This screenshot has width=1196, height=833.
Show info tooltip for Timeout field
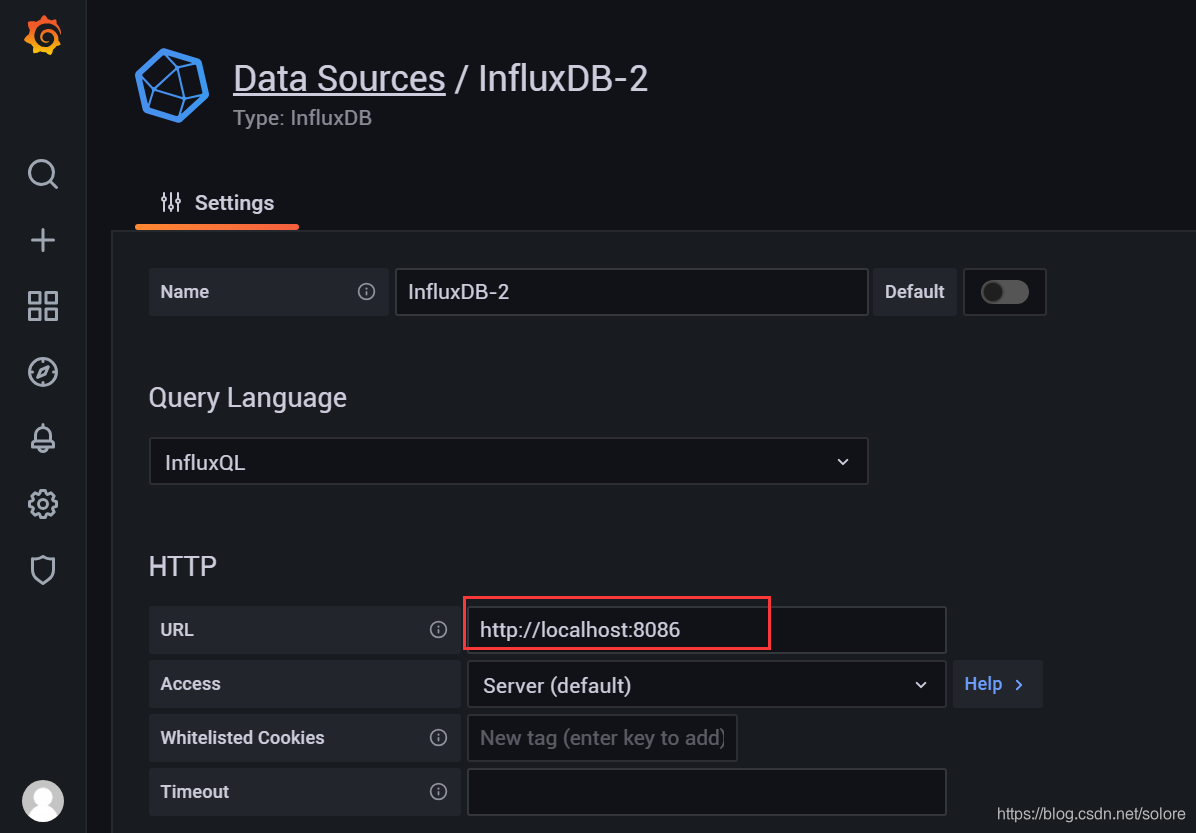(x=438, y=792)
